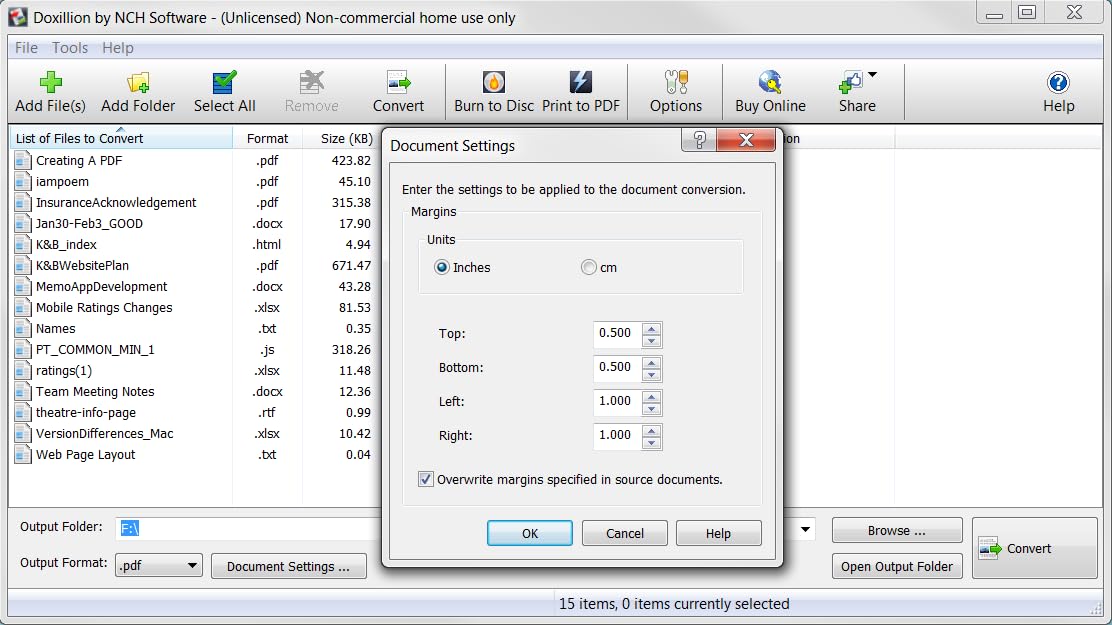Open the Options toolbar icon

point(676,83)
